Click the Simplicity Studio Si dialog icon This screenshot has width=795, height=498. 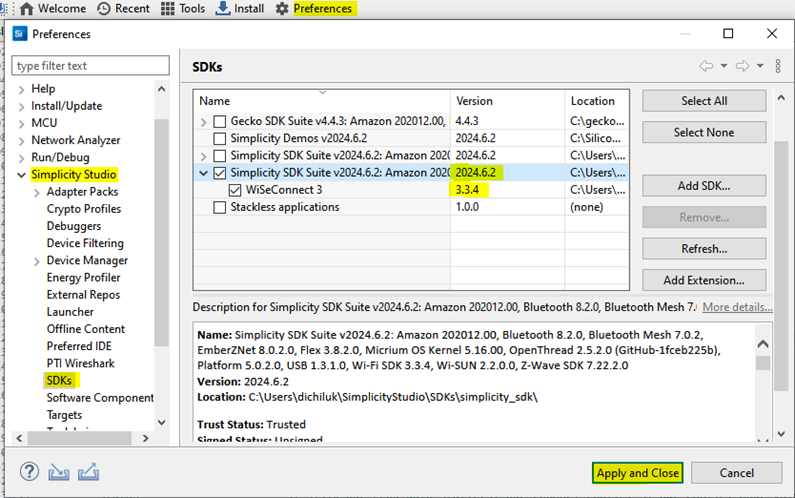[19, 33]
